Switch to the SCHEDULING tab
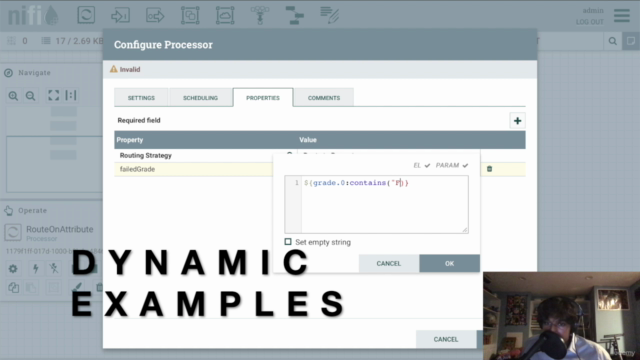The height and width of the screenshot is (360, 640). [200, 98]
